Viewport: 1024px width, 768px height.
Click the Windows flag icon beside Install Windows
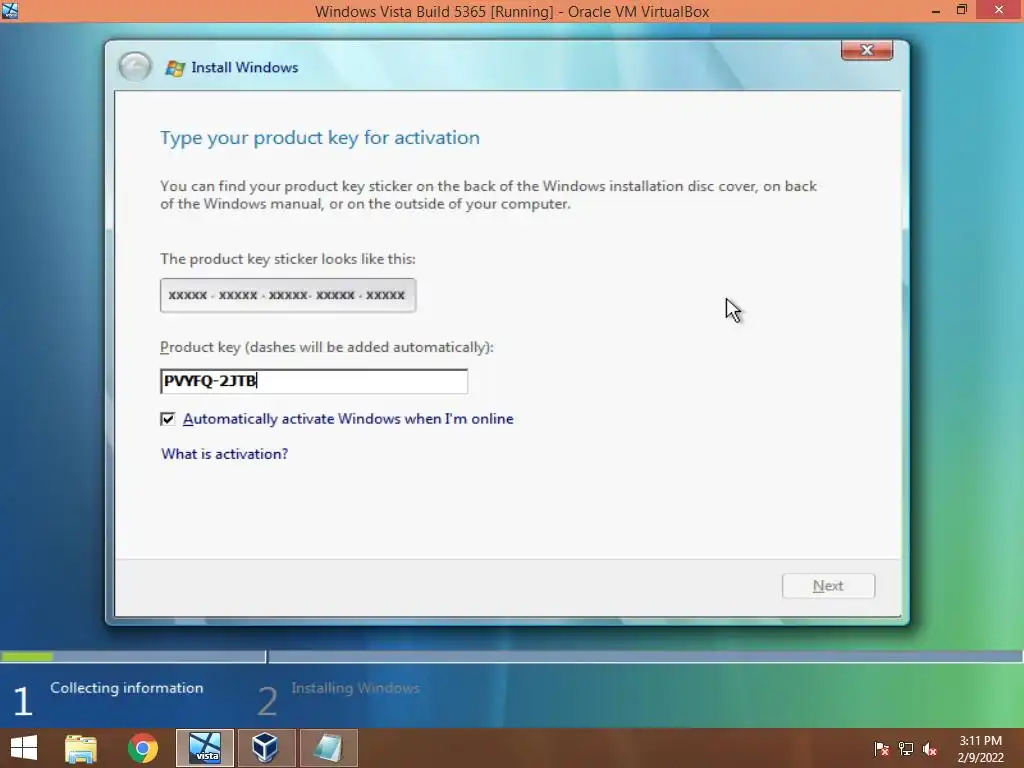[174, 67]
